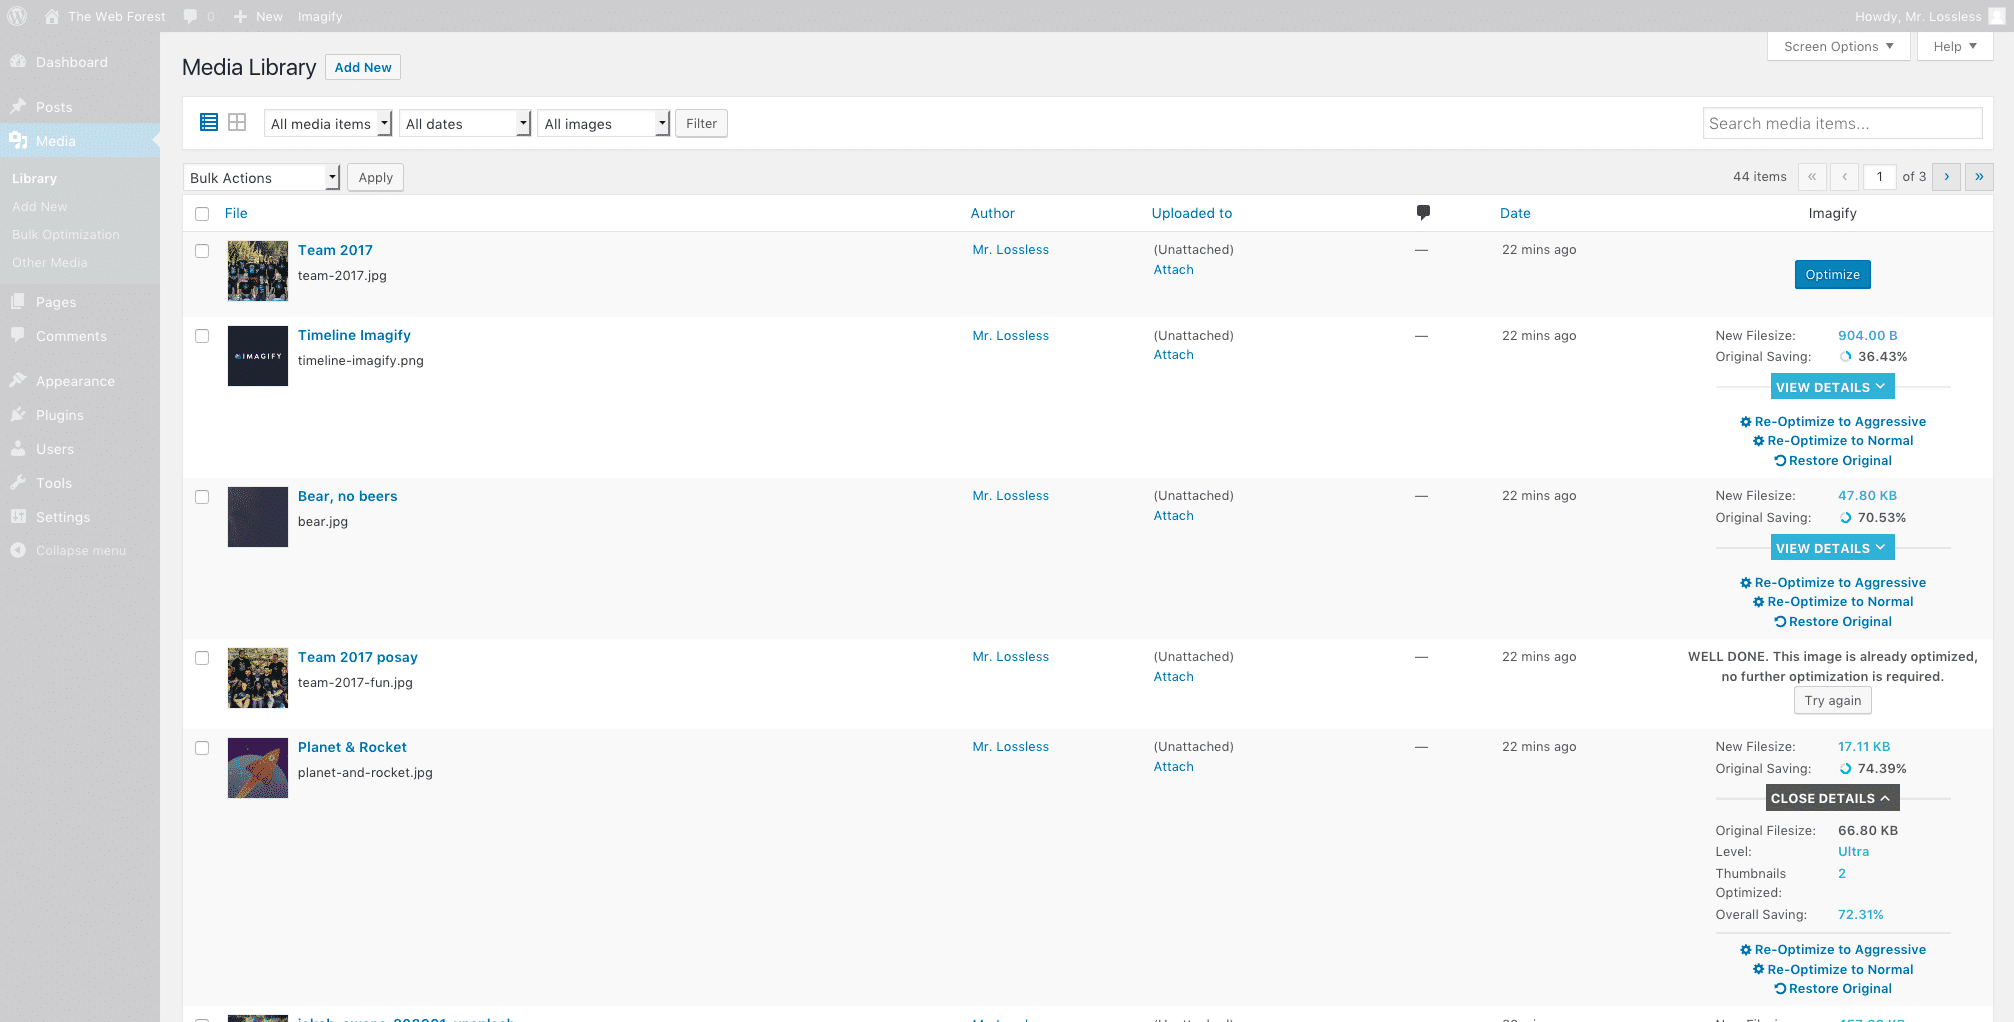Open the All dates dropdown

tap(465, 124)
